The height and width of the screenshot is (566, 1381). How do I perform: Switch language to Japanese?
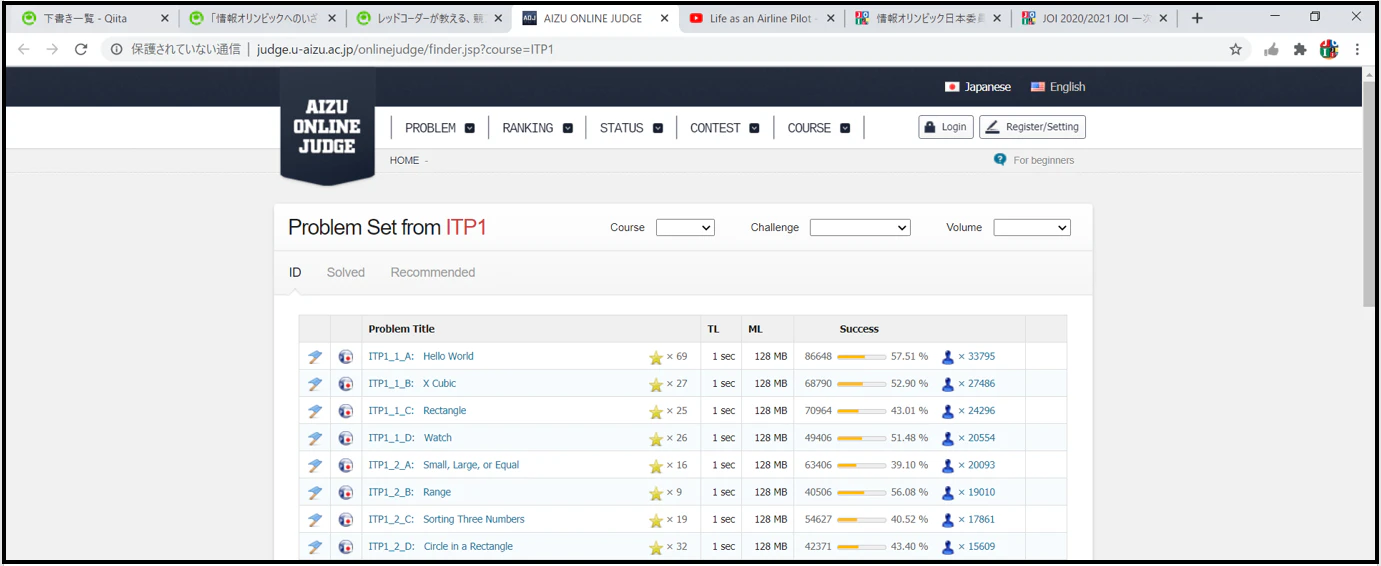coord(978,87)
